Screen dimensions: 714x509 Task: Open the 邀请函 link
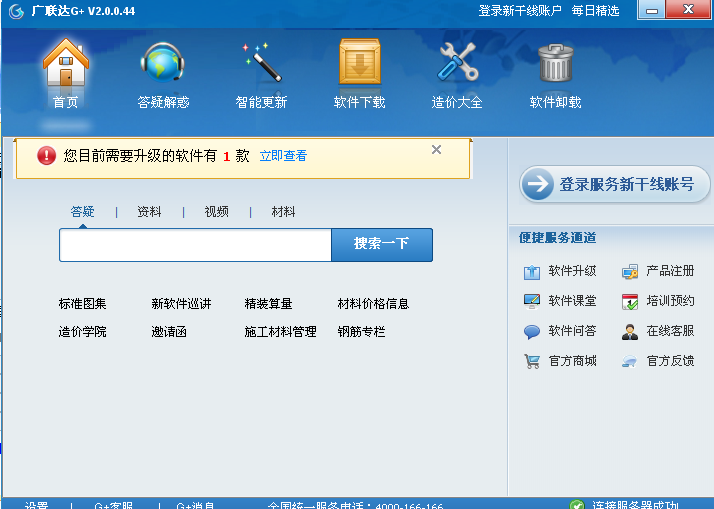point(169,332)
